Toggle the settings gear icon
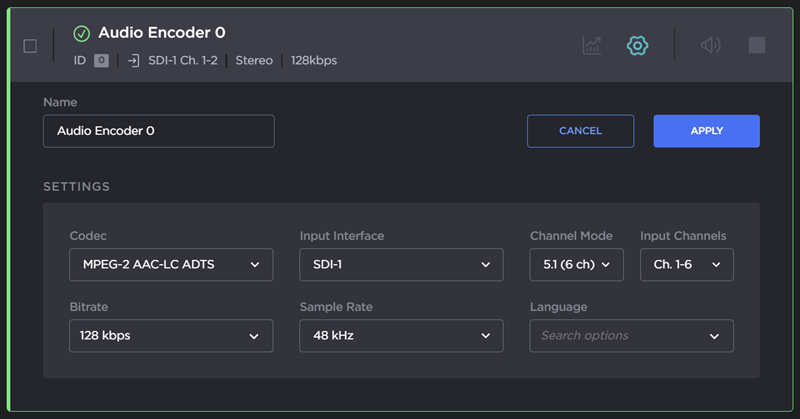The image size is (800, 419). pyautogui.click(x=638, y=46)
